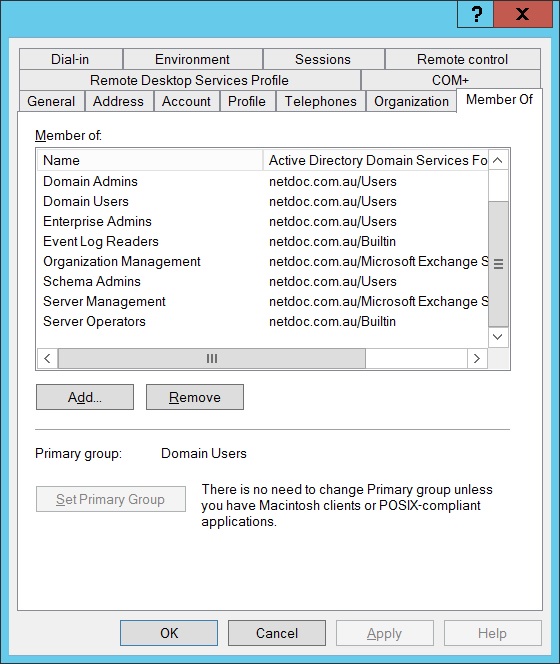This screenshot has width=560, height=664.
Task: Click the horizontal scroll left arrow
Action: click(x=47, y=358)
